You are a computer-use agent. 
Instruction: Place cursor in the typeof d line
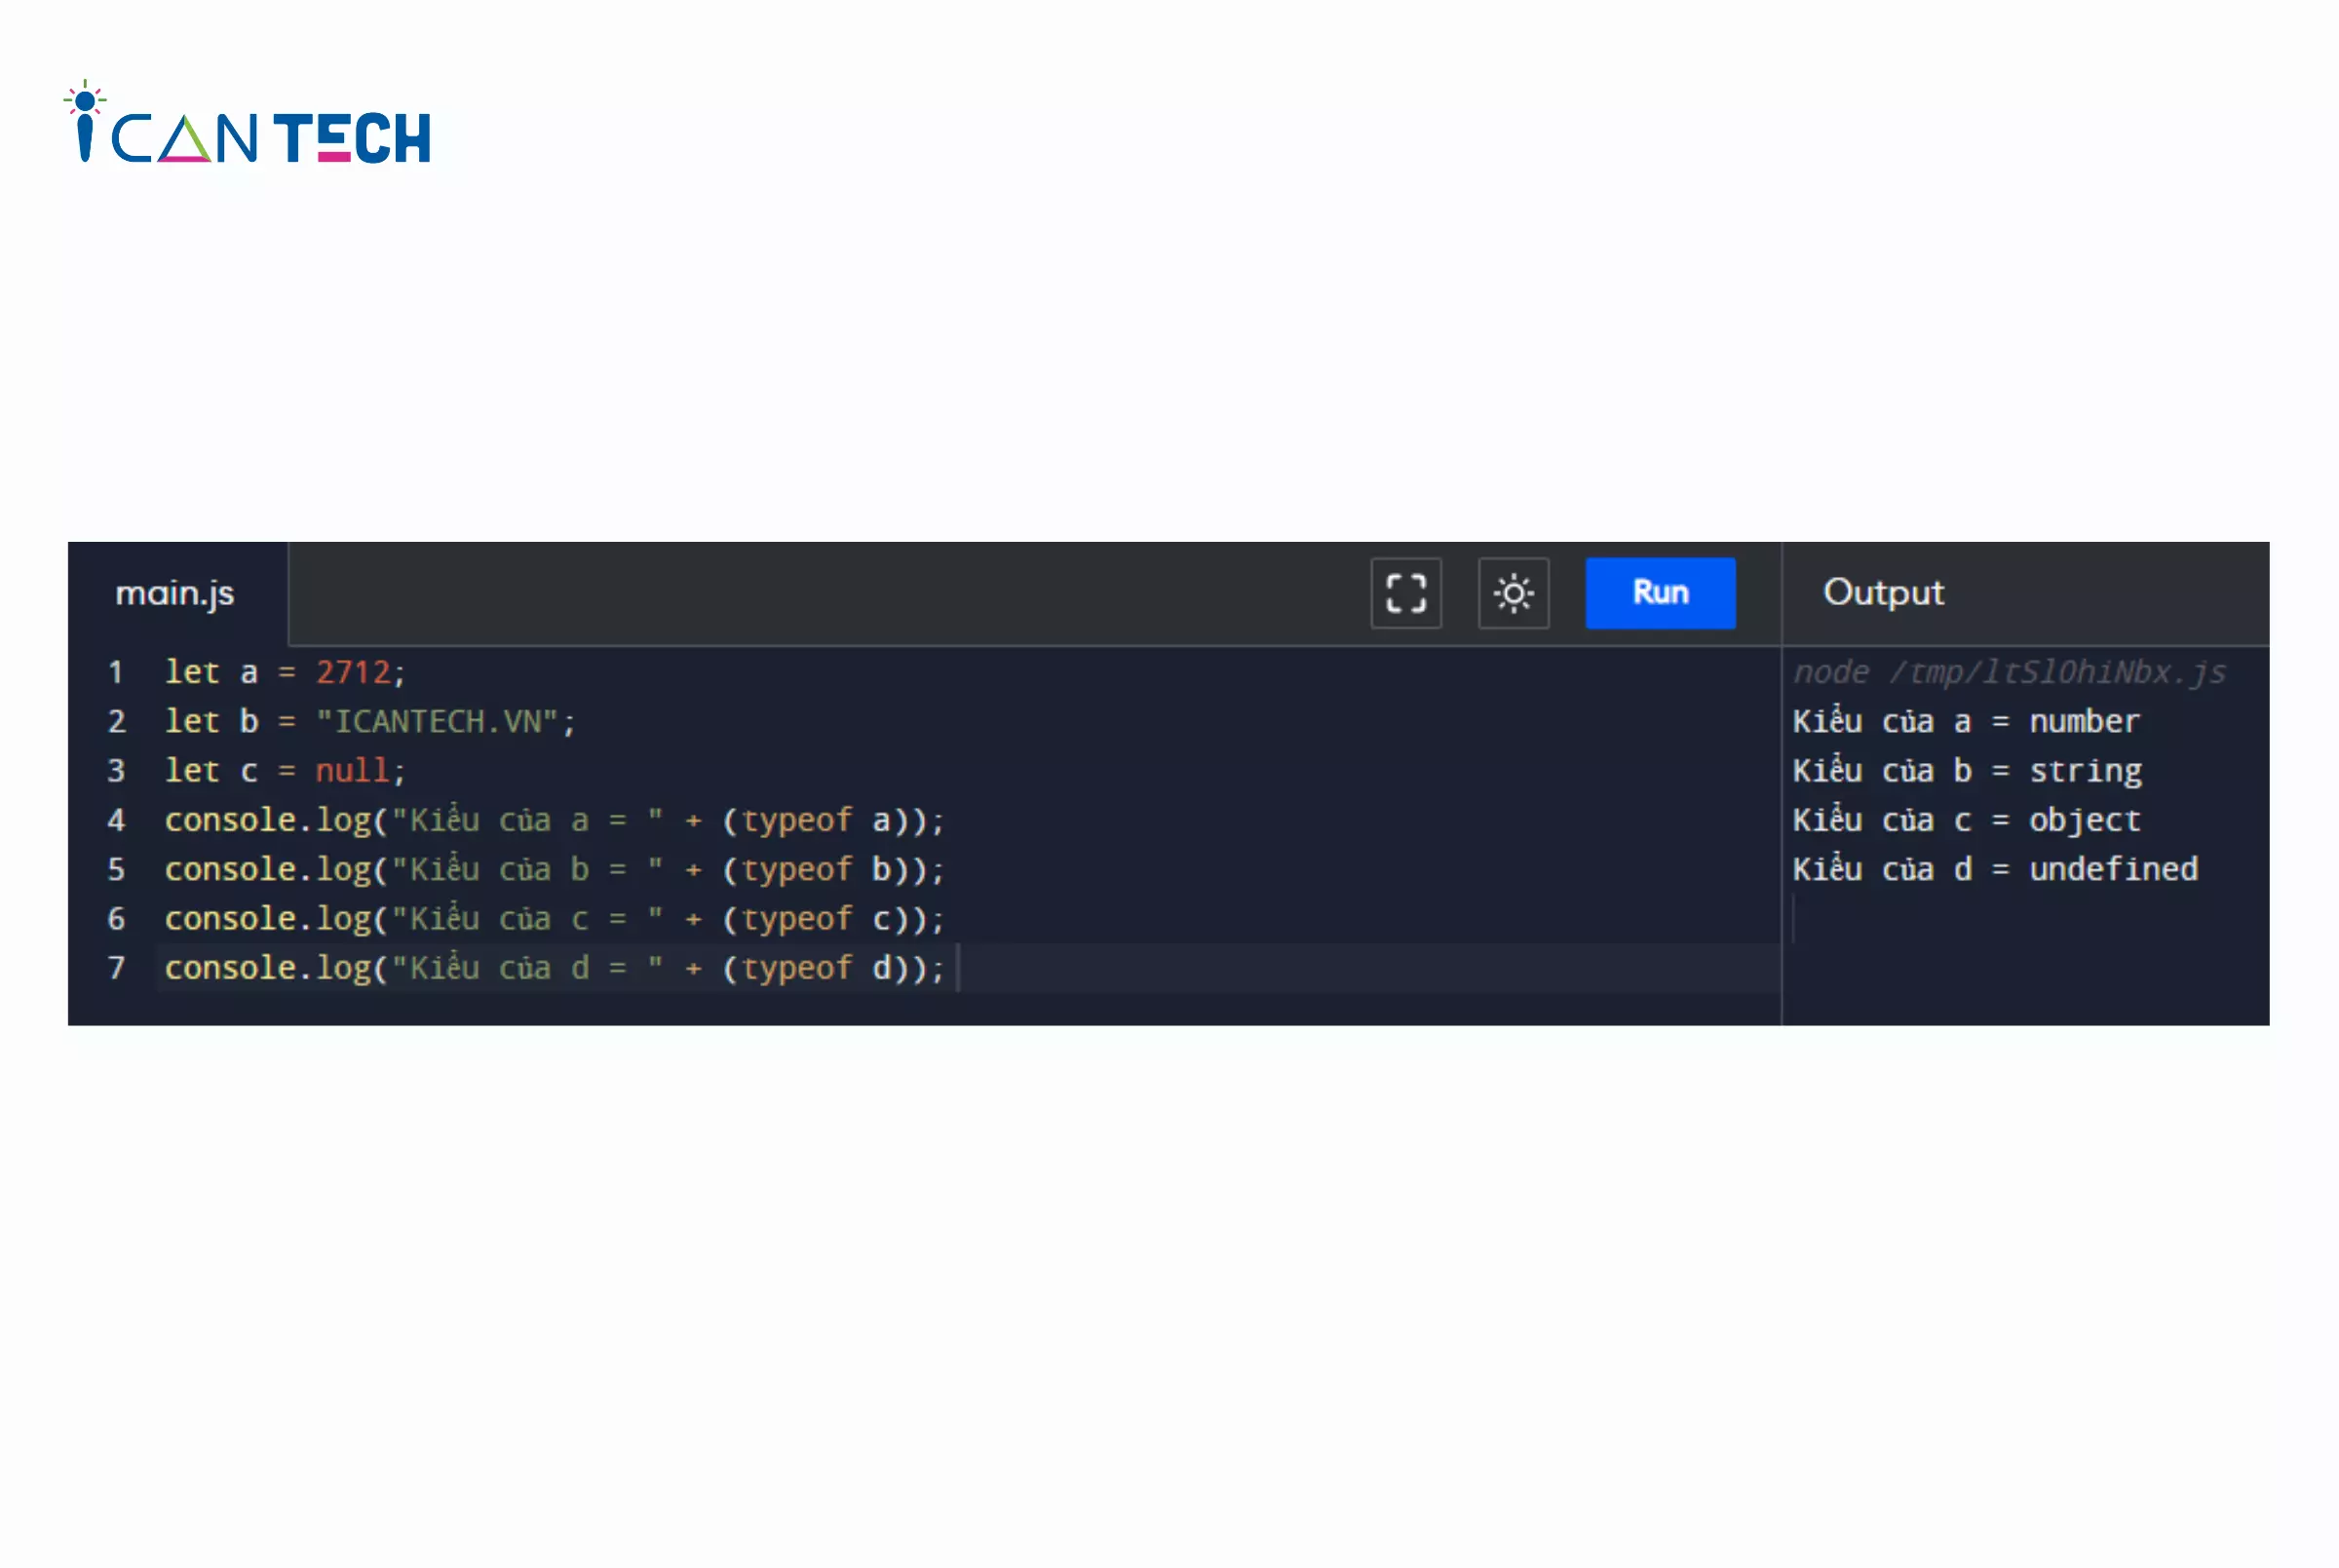tap(554, 967)
